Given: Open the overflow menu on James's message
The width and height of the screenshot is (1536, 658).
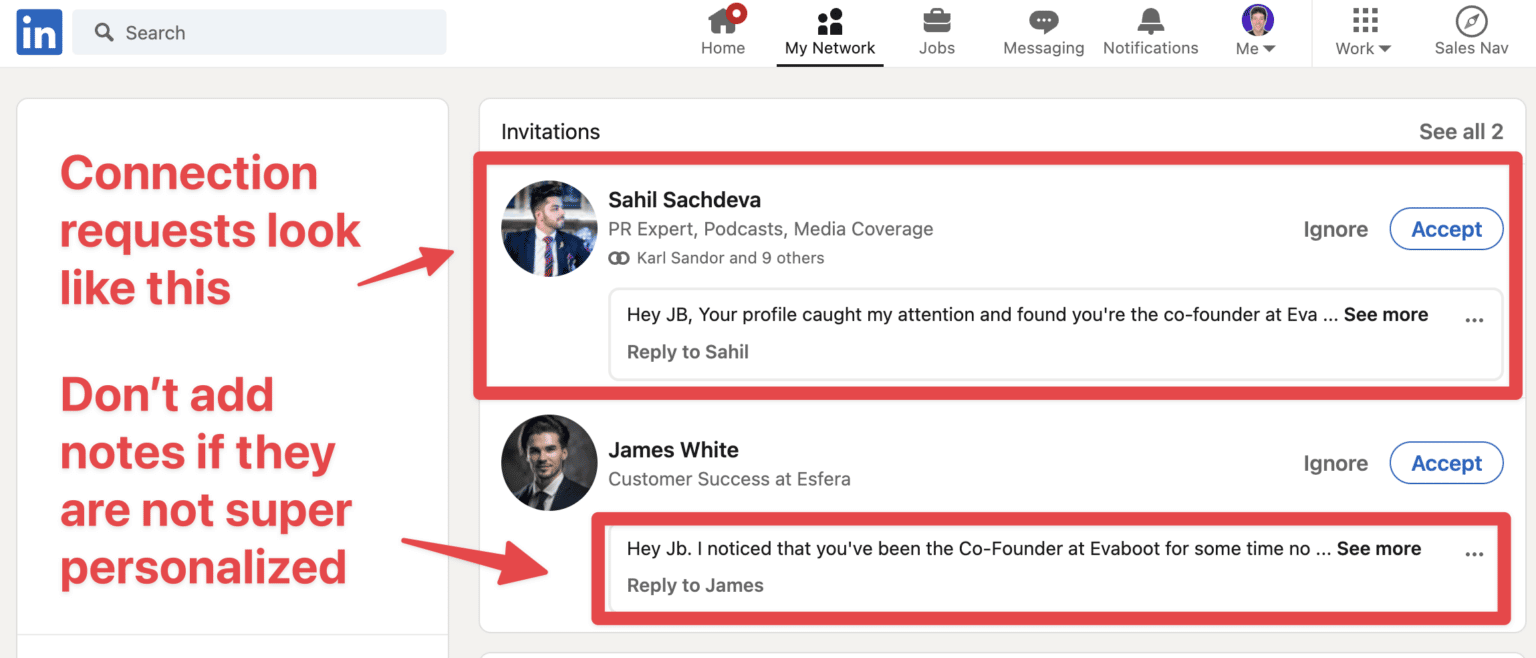Looking at the screenshot, I should tap(1474, 552).
